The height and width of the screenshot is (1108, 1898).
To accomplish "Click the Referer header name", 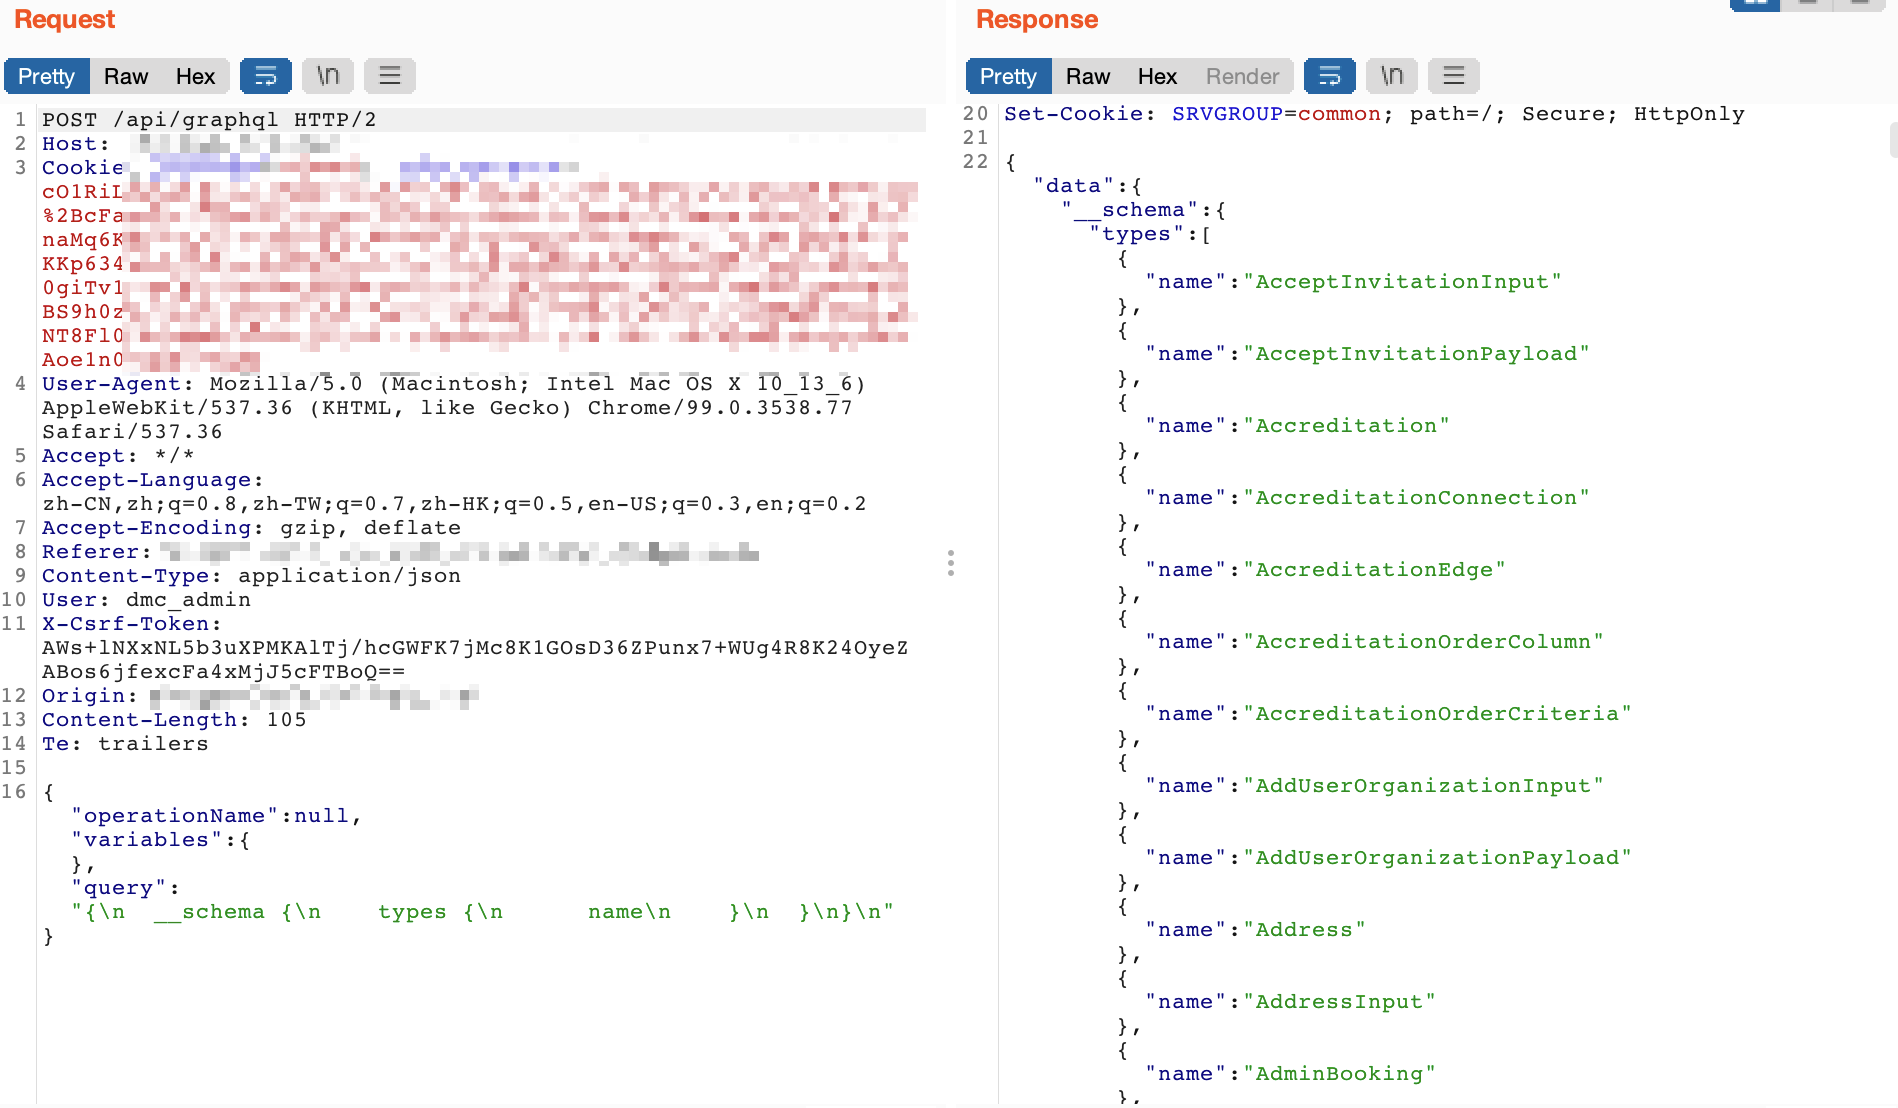I will pos(90,552).
